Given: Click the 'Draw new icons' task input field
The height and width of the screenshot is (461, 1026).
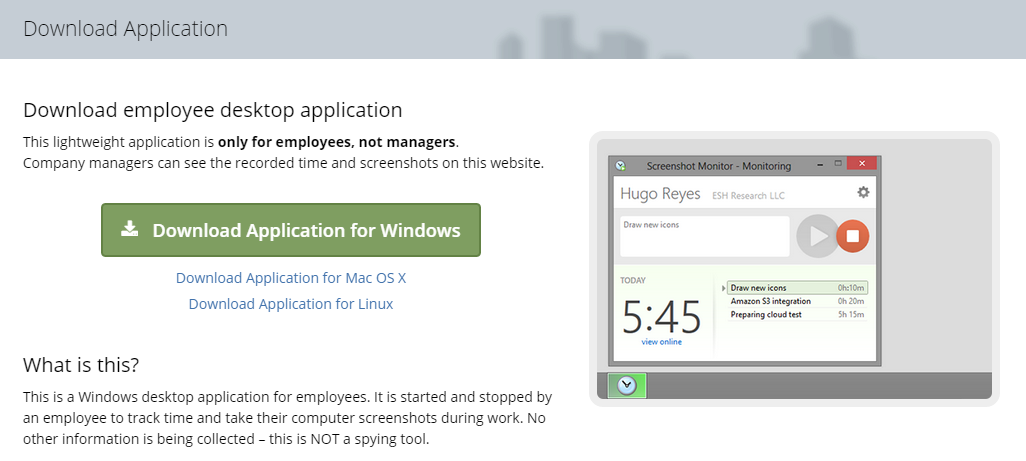Looking at the screenshot, I should click(705, 237).
